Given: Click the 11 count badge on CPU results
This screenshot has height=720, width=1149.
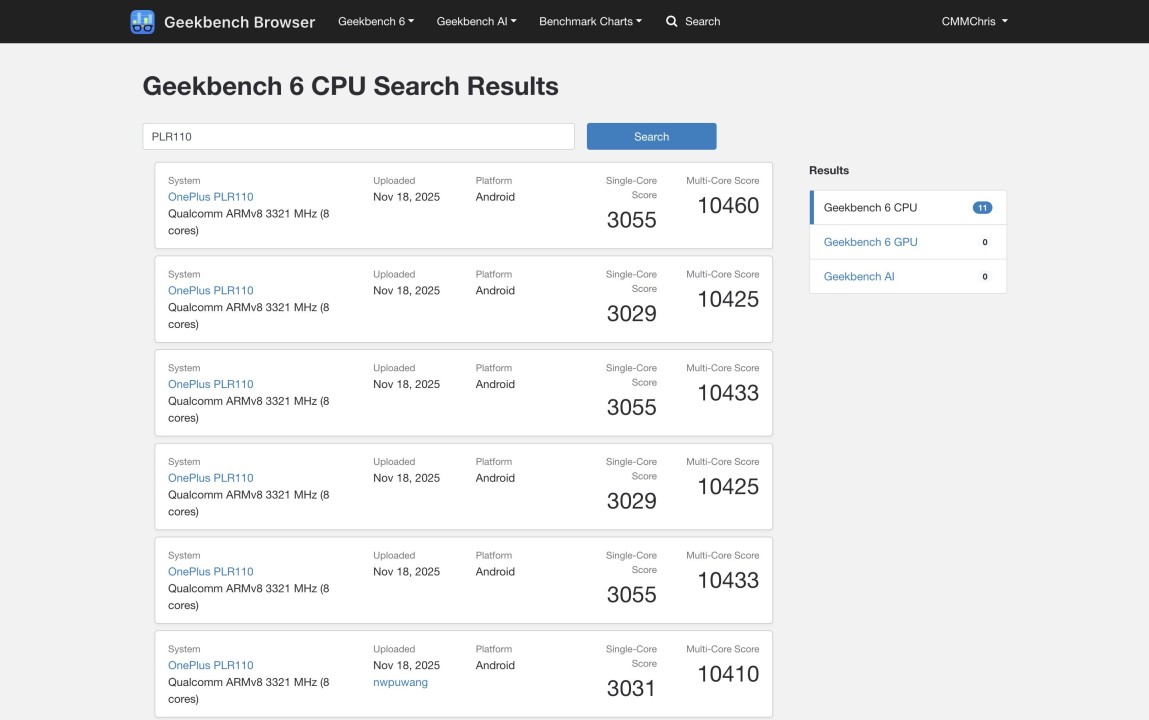Looking at the screenshot, I should coord(982,208).
